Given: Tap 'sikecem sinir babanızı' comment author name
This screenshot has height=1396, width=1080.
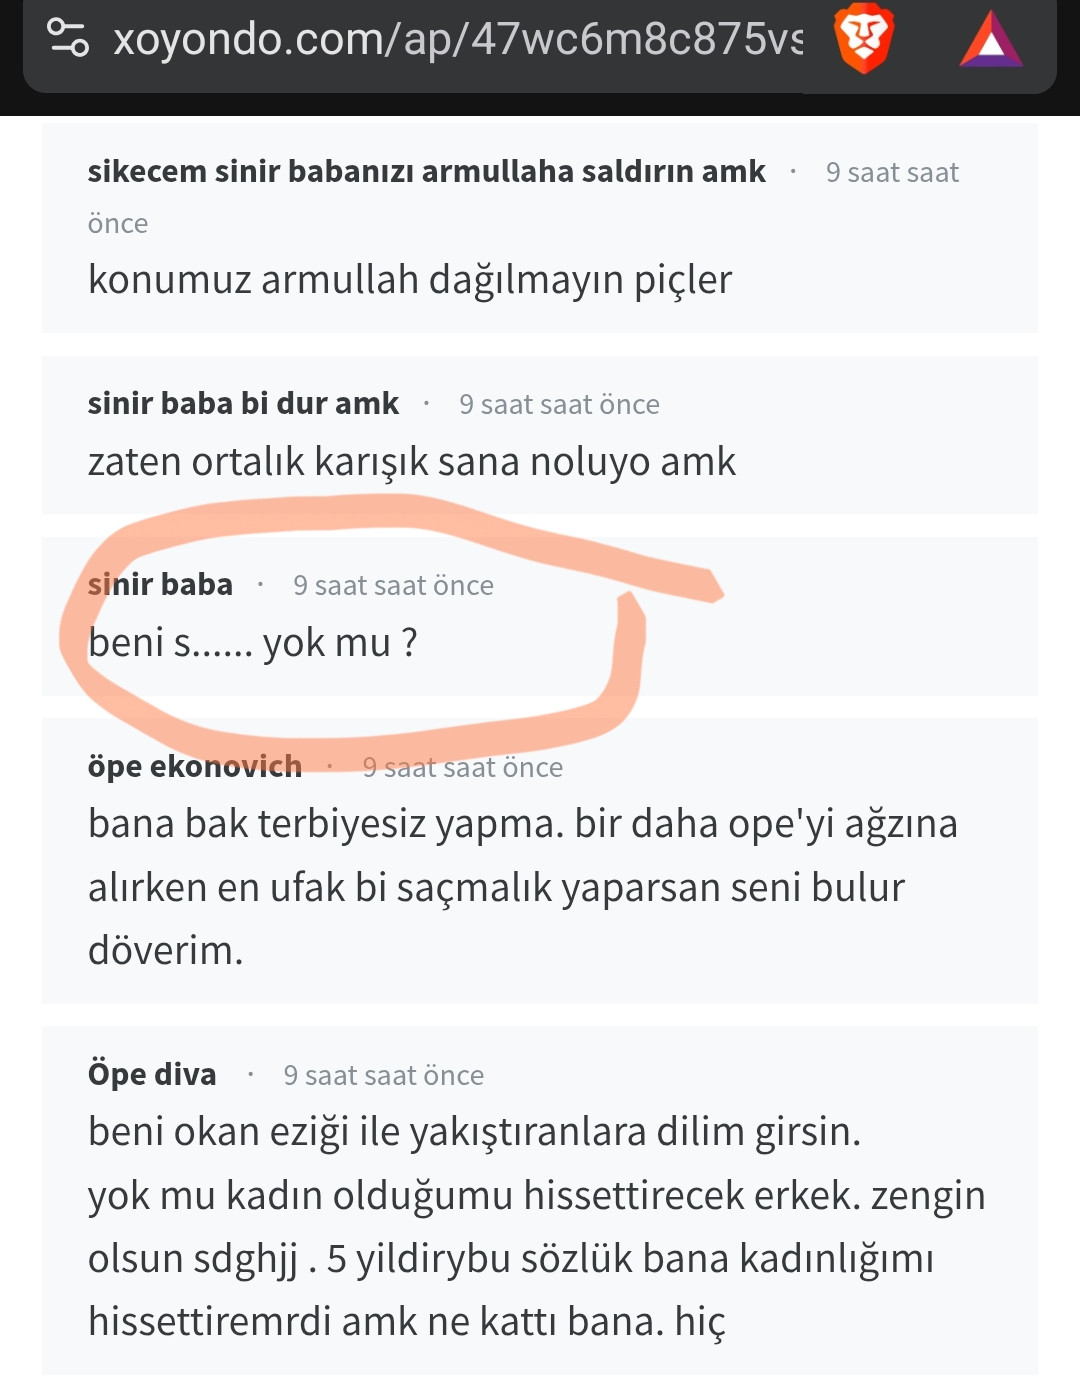Looking at the screenshot, I should point(426,171).
